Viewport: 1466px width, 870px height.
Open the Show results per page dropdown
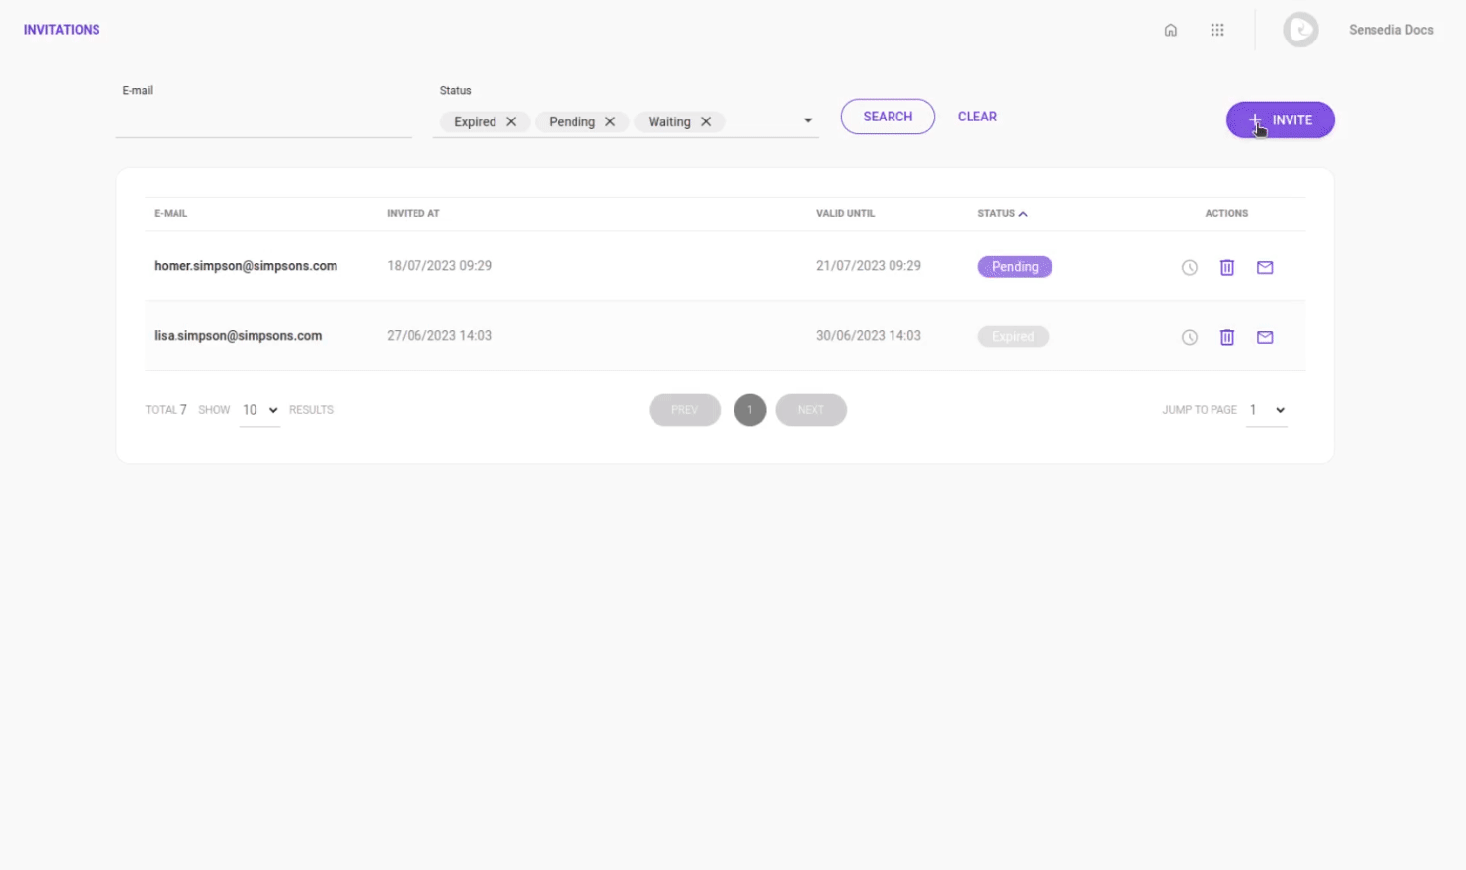tap(260, 410)
